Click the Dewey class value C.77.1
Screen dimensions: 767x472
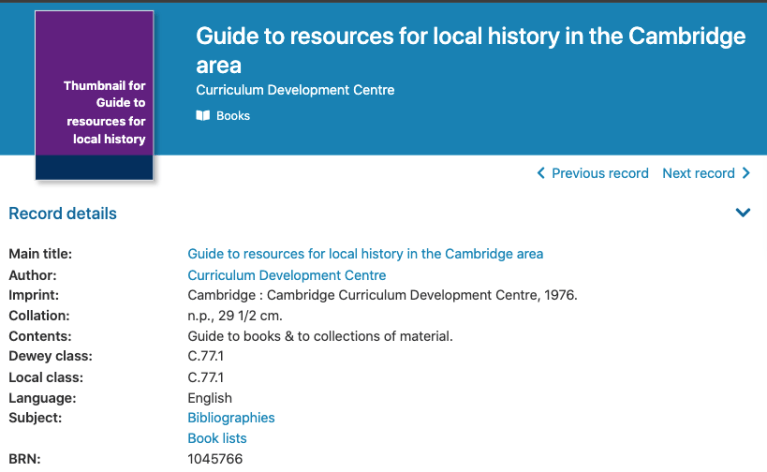(206, 357)
